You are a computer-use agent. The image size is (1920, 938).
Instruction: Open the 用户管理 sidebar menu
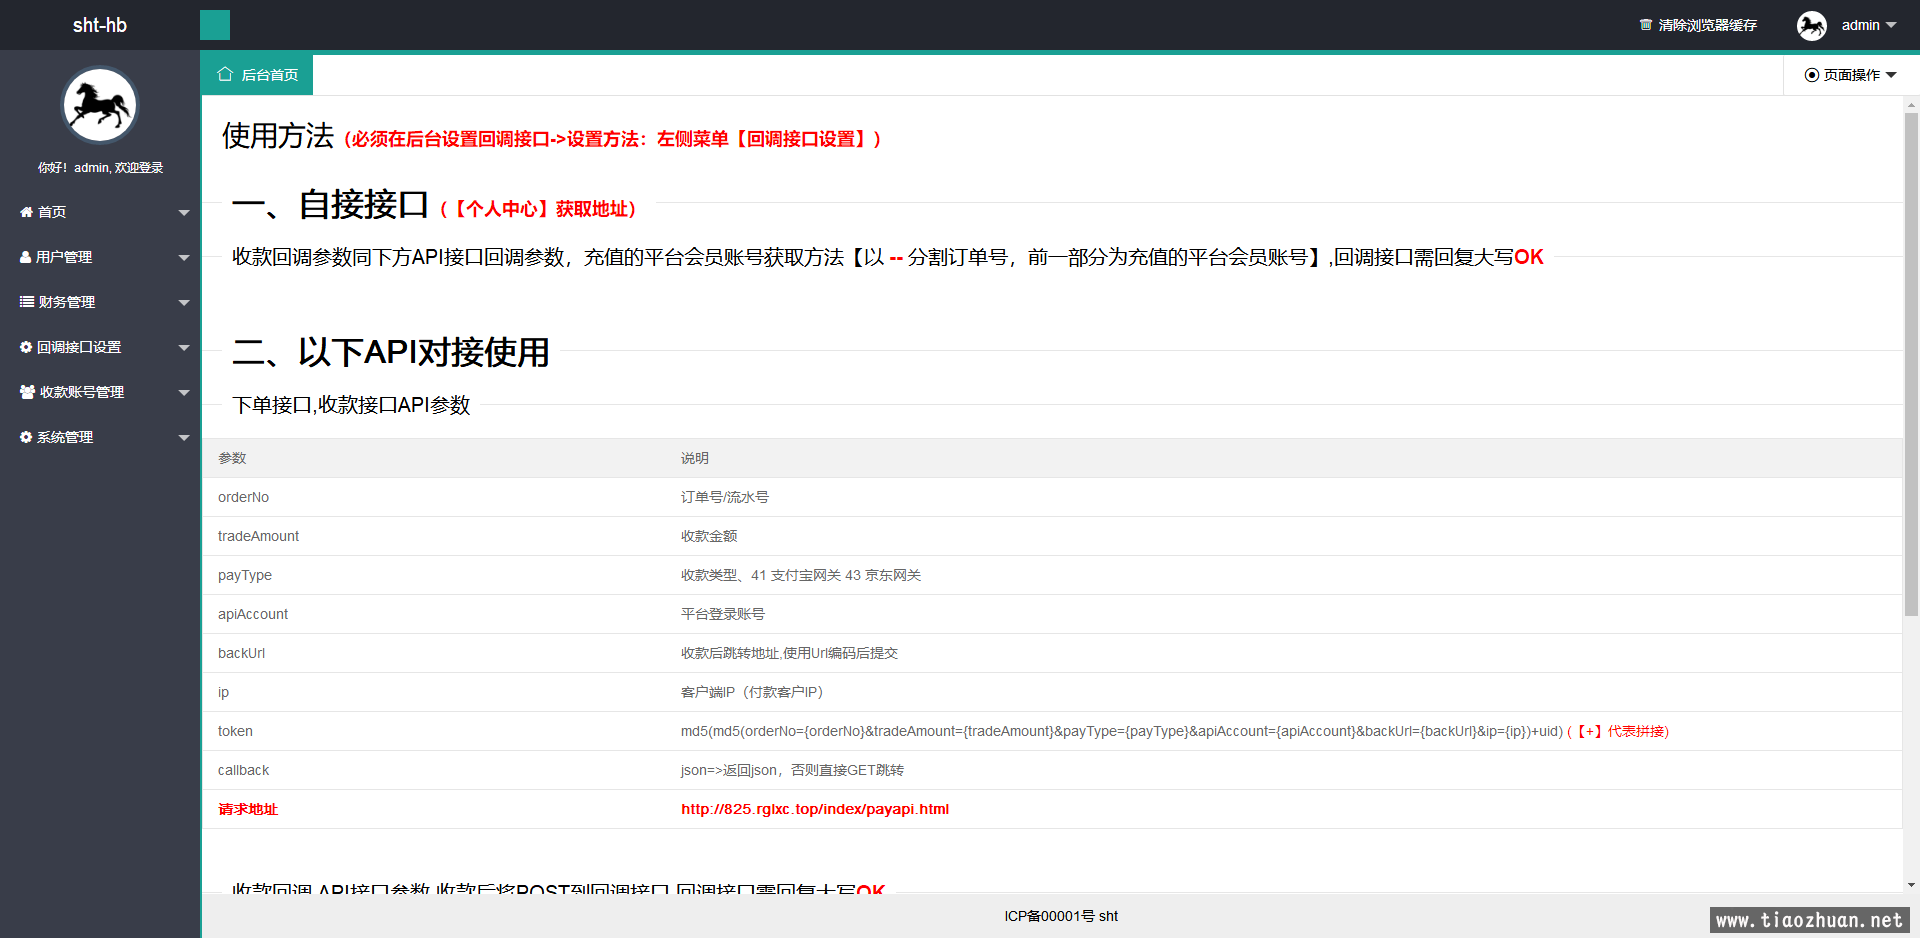pos(100,257)
